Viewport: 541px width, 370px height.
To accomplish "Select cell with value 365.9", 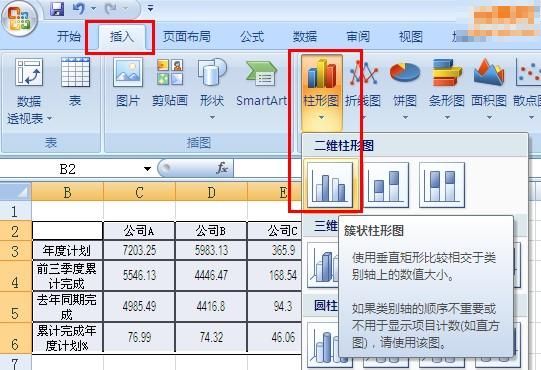I will pyautogui.click(x=275, y=250).
